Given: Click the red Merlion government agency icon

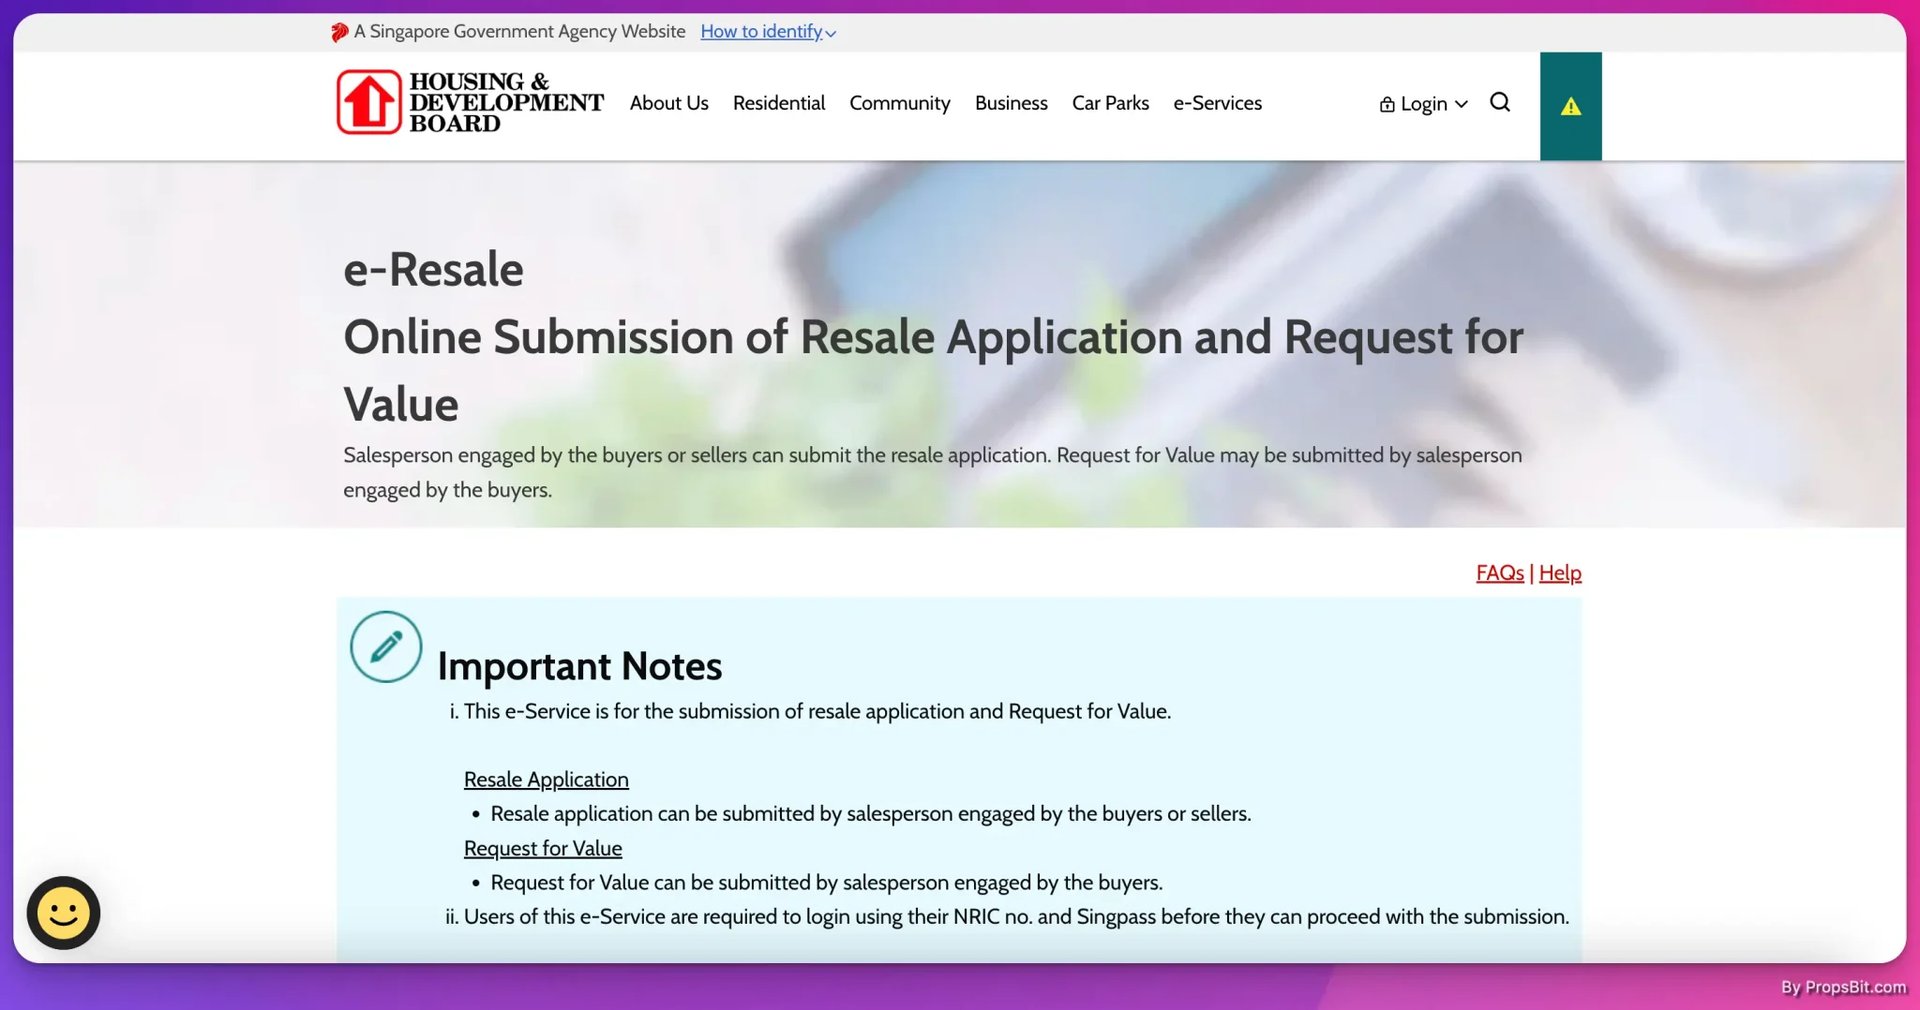Looking at the screenshot, I should click(x=338, y=31).
